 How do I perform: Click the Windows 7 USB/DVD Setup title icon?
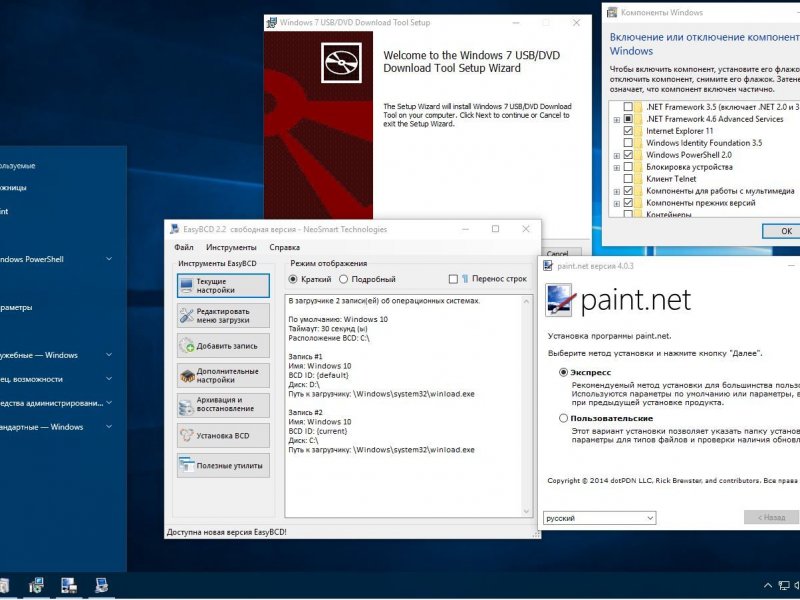[x=272, y=22]
